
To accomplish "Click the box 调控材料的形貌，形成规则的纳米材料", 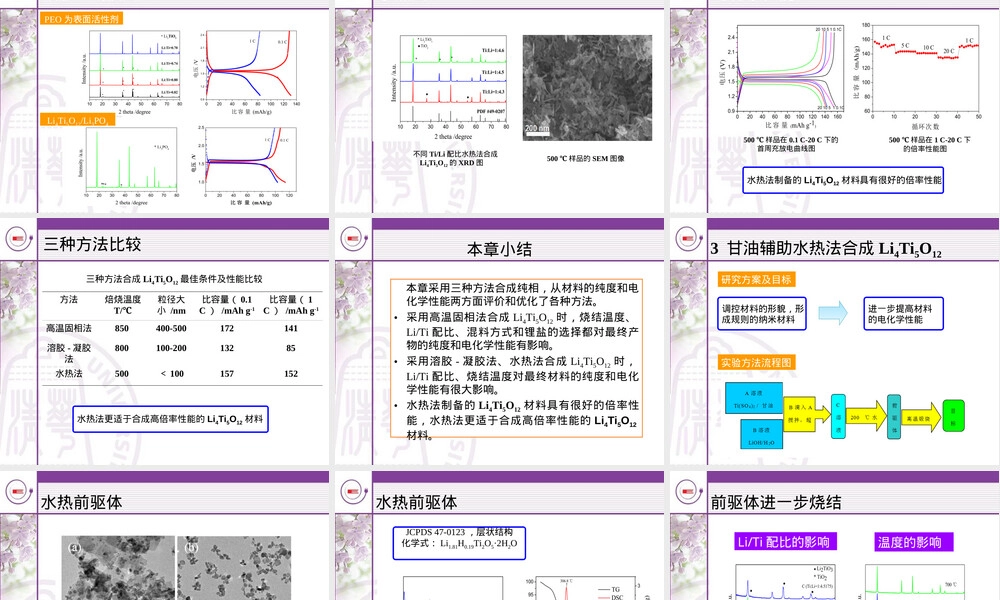I will (x=762, y=314).
